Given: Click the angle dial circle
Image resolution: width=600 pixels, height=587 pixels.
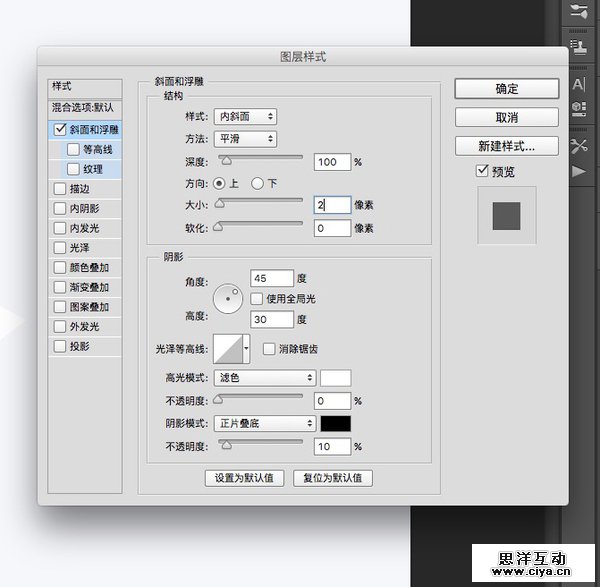Looking at the screenshot, I should [229, 295].
